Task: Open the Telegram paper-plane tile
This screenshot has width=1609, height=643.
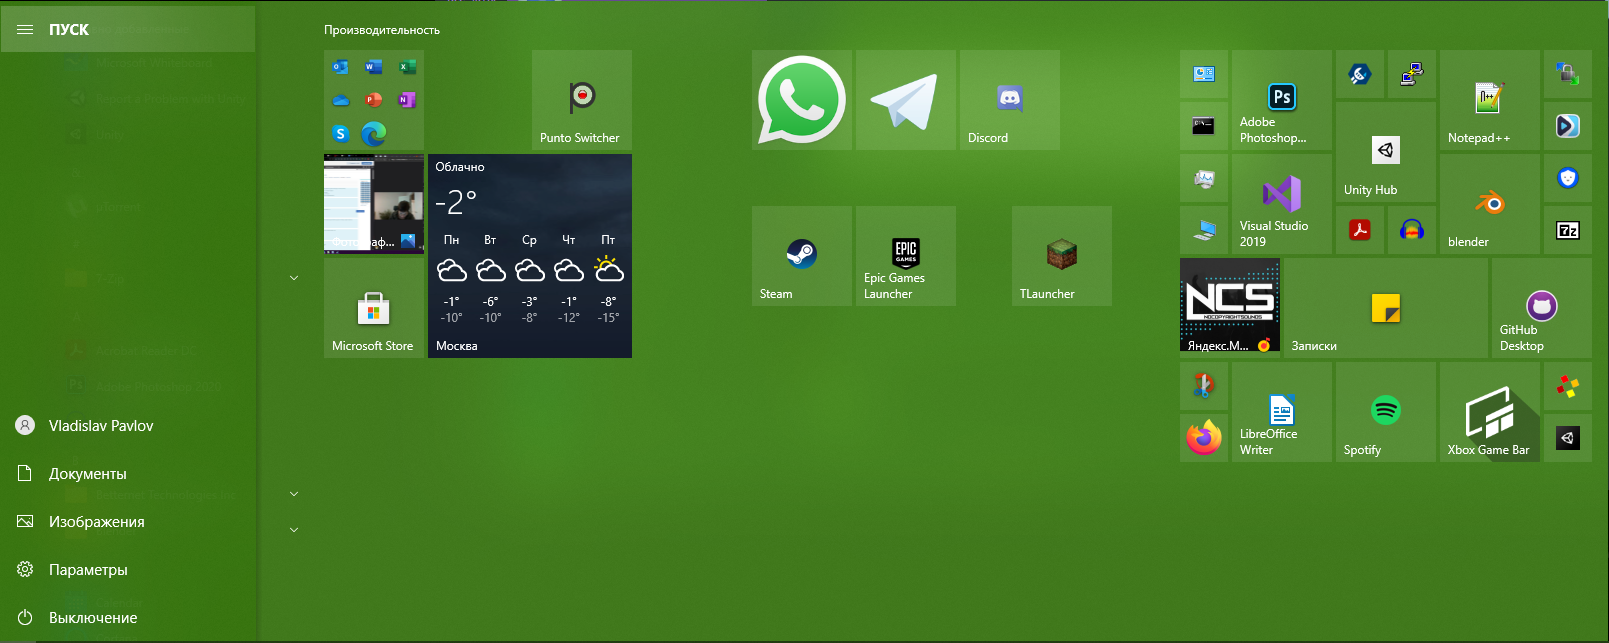Action: pyautogui.click(x=906, y=100)
